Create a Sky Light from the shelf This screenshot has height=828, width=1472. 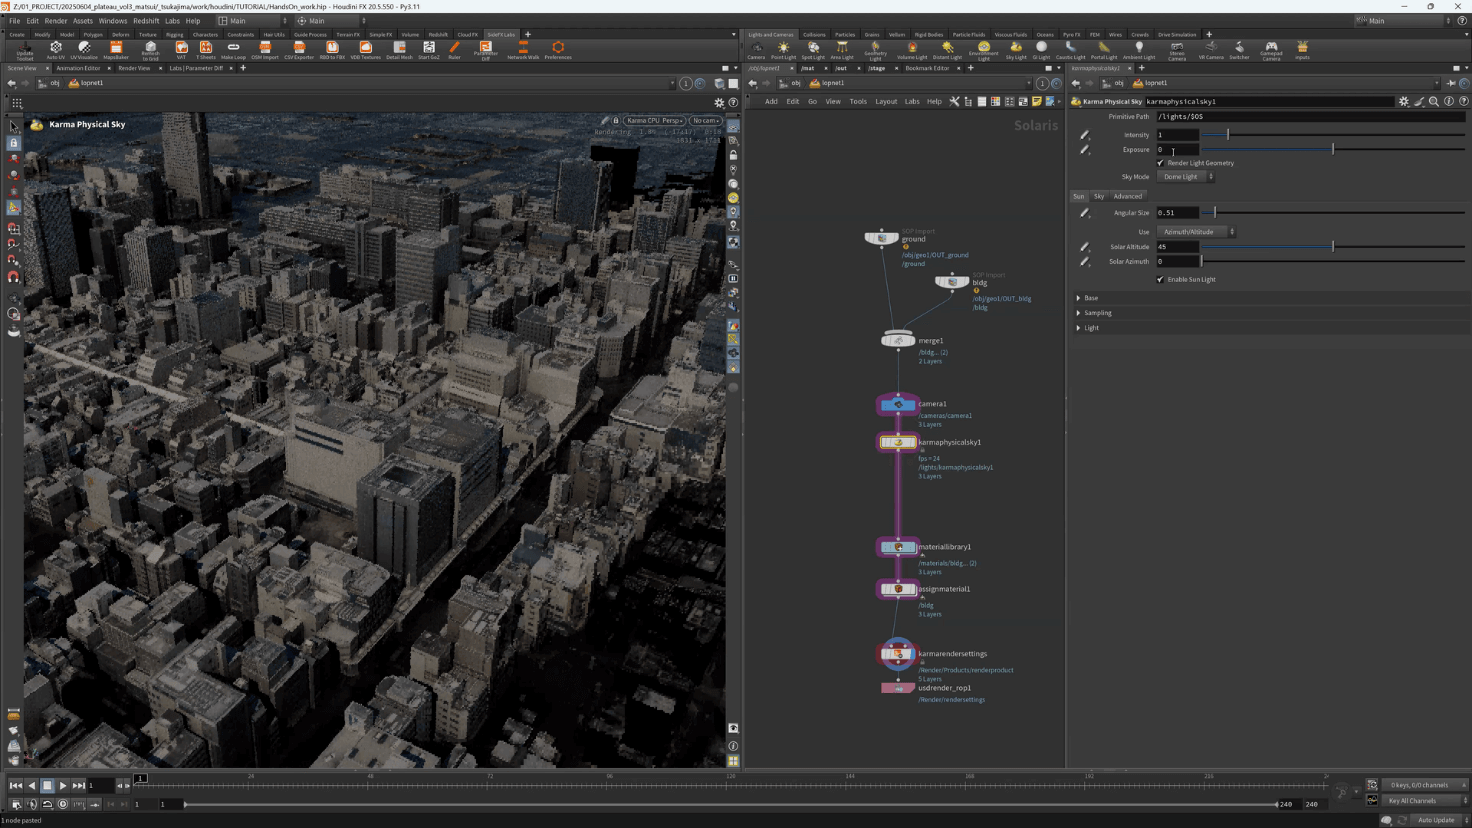[1016, 49]
